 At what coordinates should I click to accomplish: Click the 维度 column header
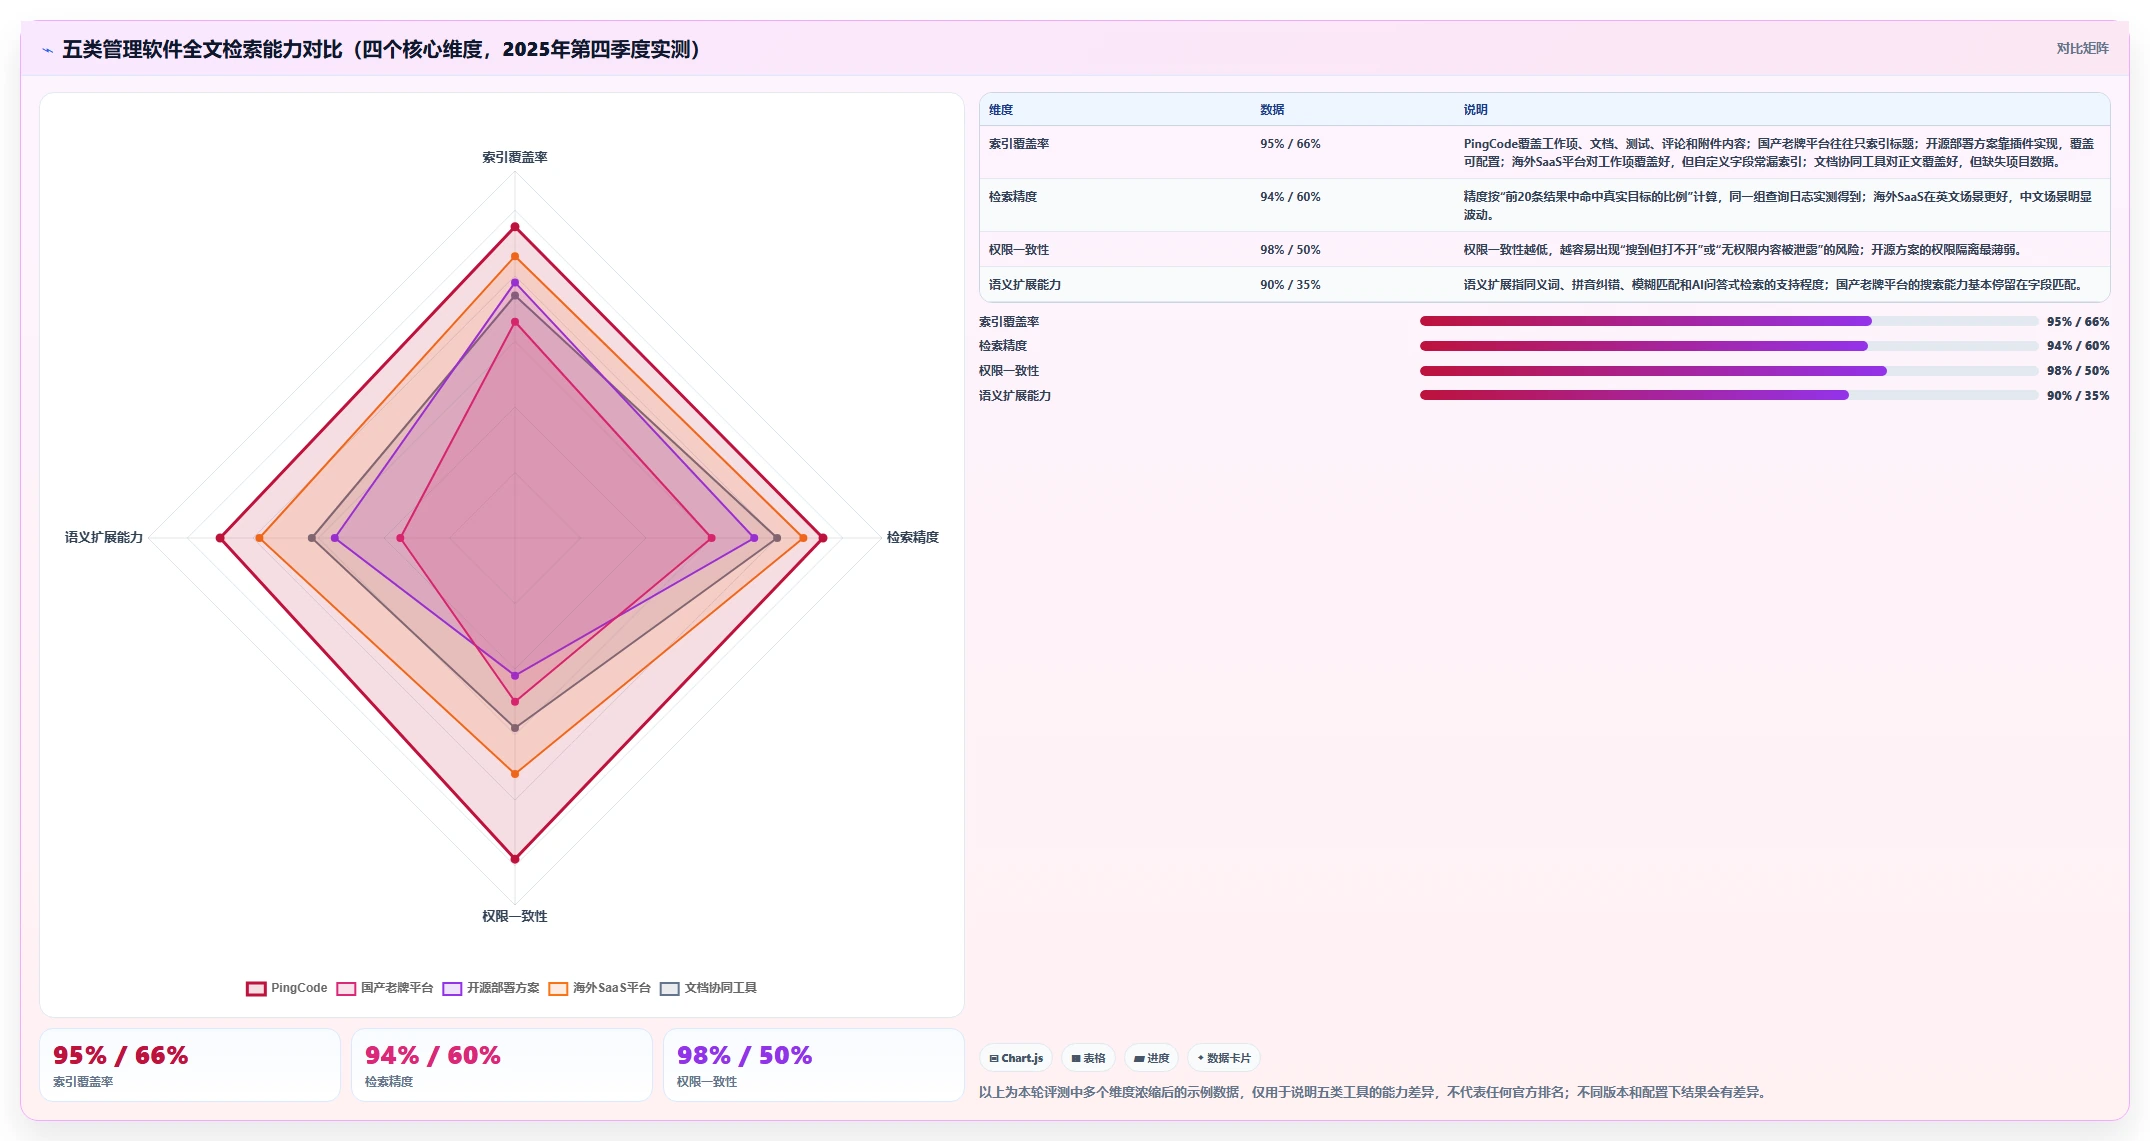(x=1001, y=110)
